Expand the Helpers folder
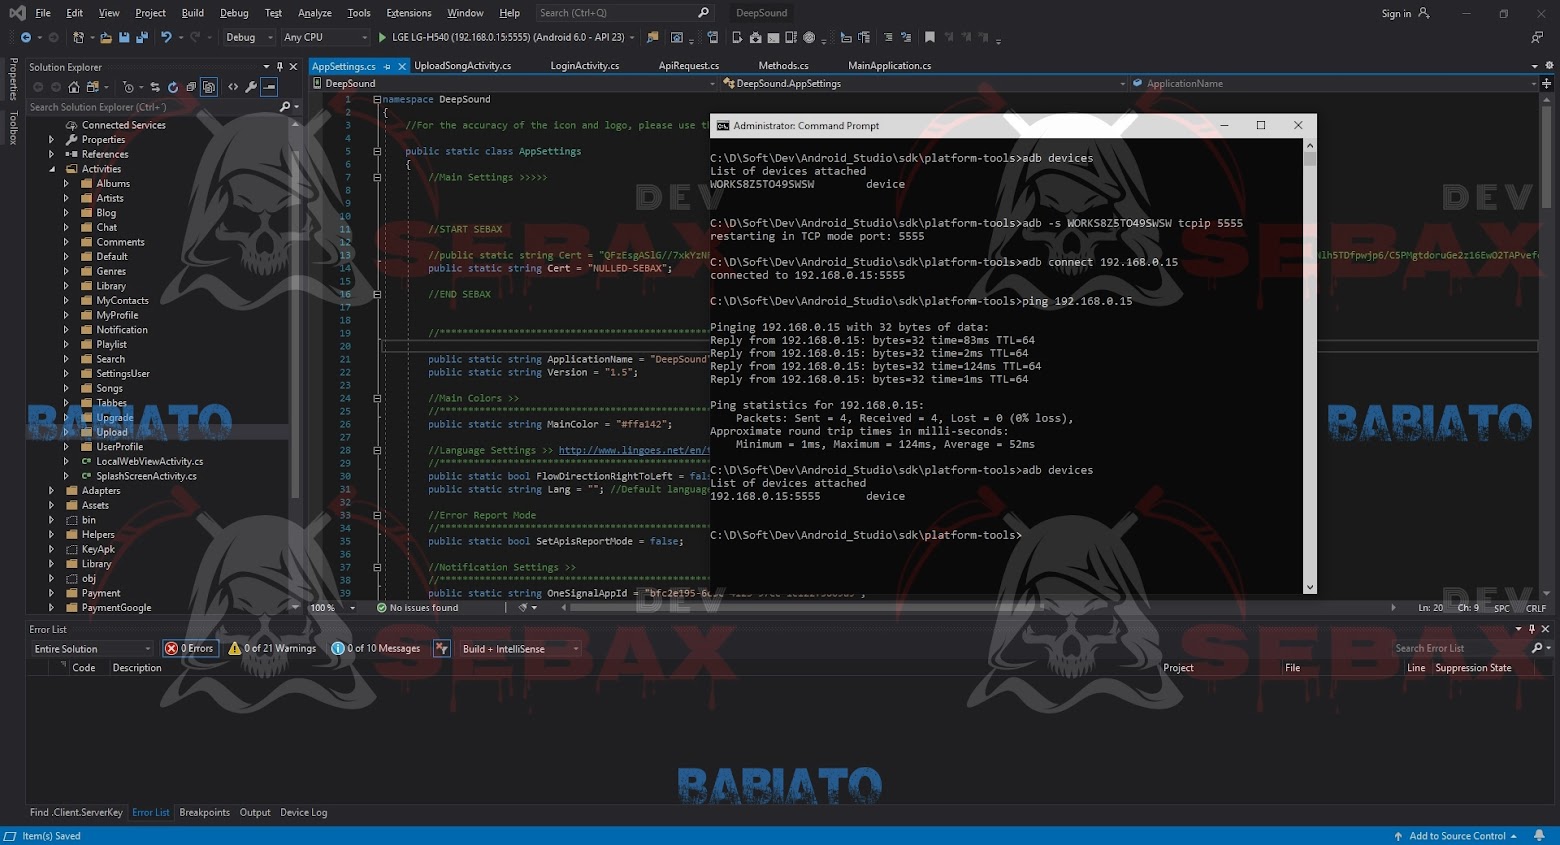Viewport: 1560px width, 845px height. tap(52, 535)
